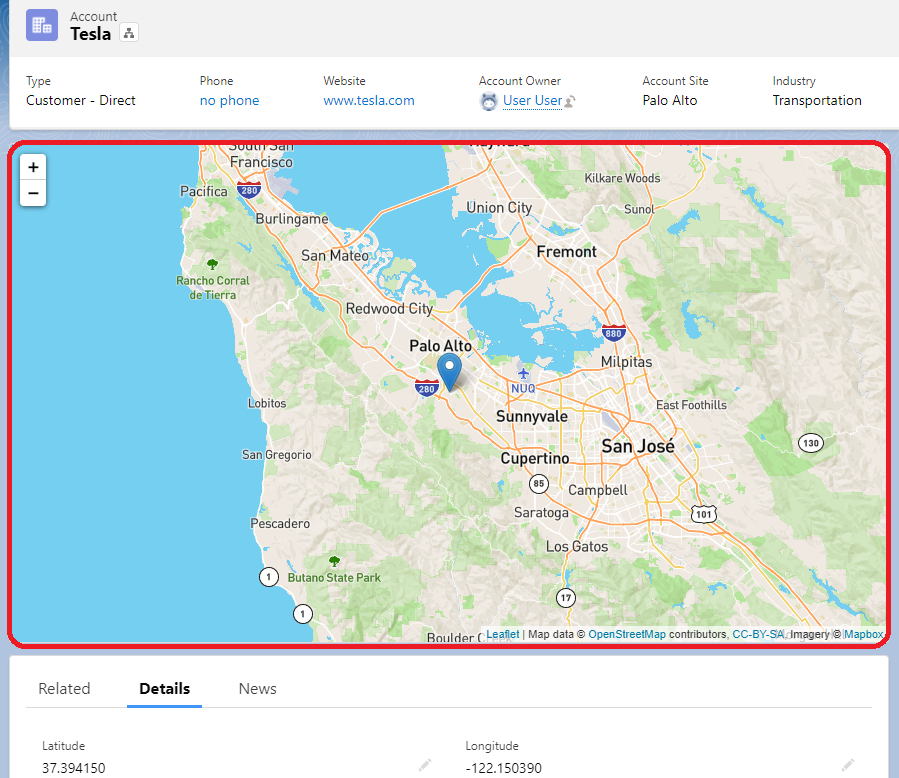Click the Palo Alto map label
This screenshot has height=778, width=899.
tap(440, 346)
